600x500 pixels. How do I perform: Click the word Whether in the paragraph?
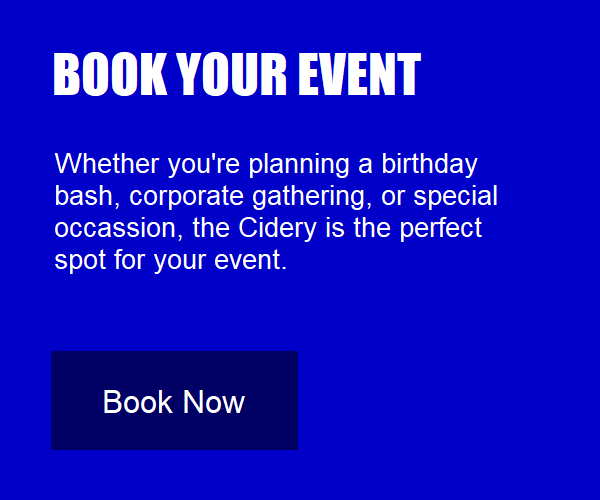107,163
